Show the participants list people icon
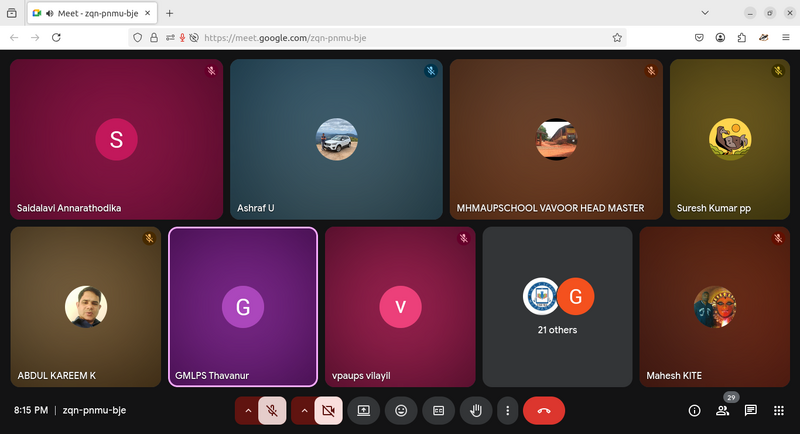The width and height of the screenshot is (800, 434). pos(722,410)
